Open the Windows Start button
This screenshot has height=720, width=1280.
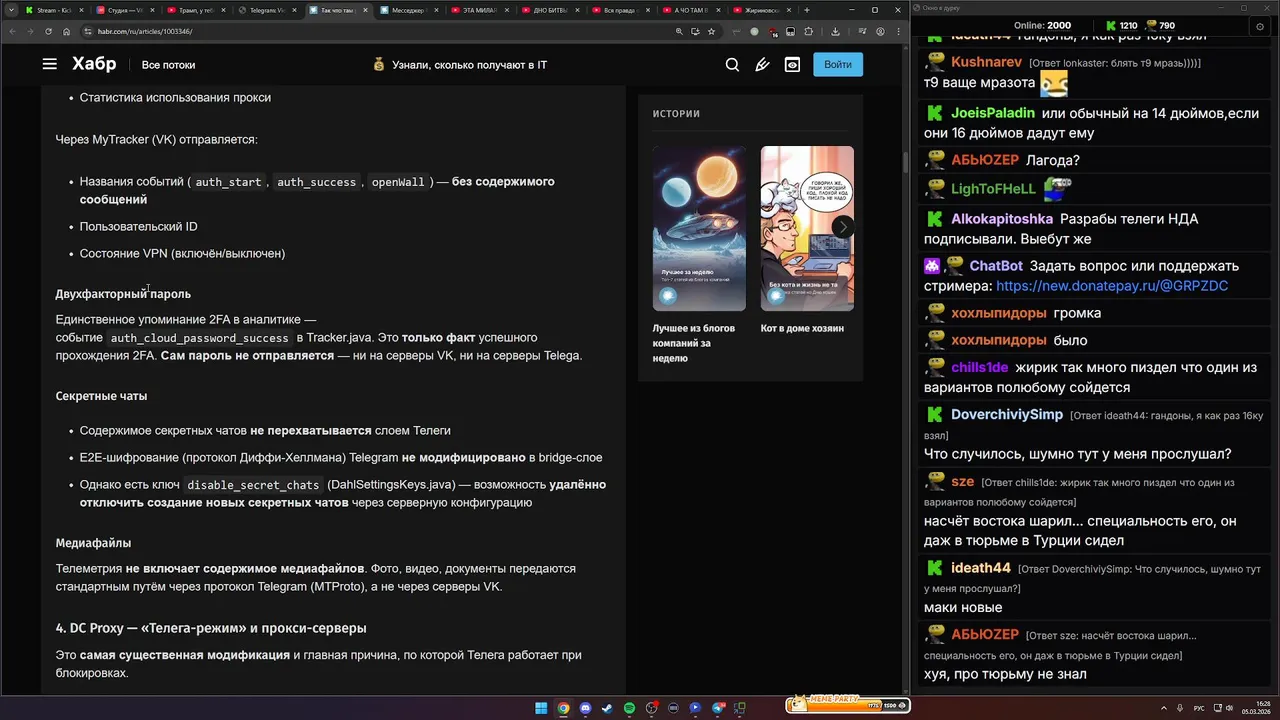tap(541, 708)
